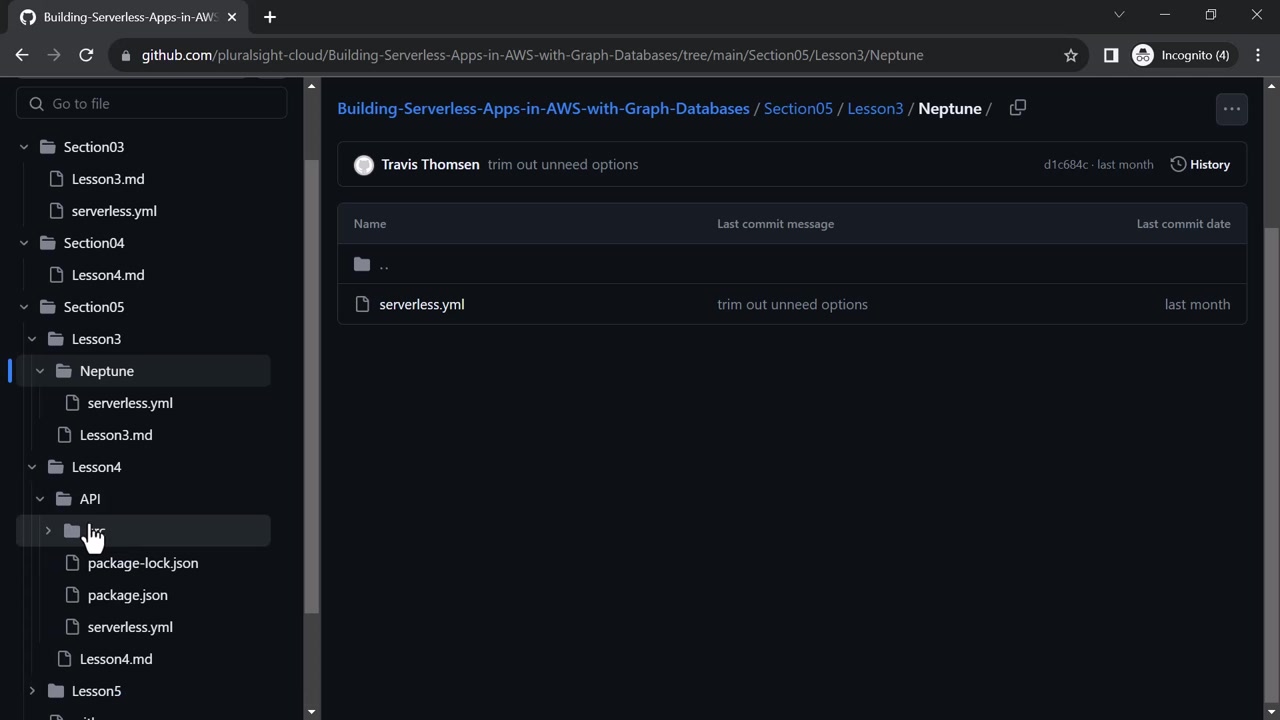The width and height of the screenshot is (1280, 720).
Task: Click the package-lock.json file icon
Action: click(x=71, y=563)
